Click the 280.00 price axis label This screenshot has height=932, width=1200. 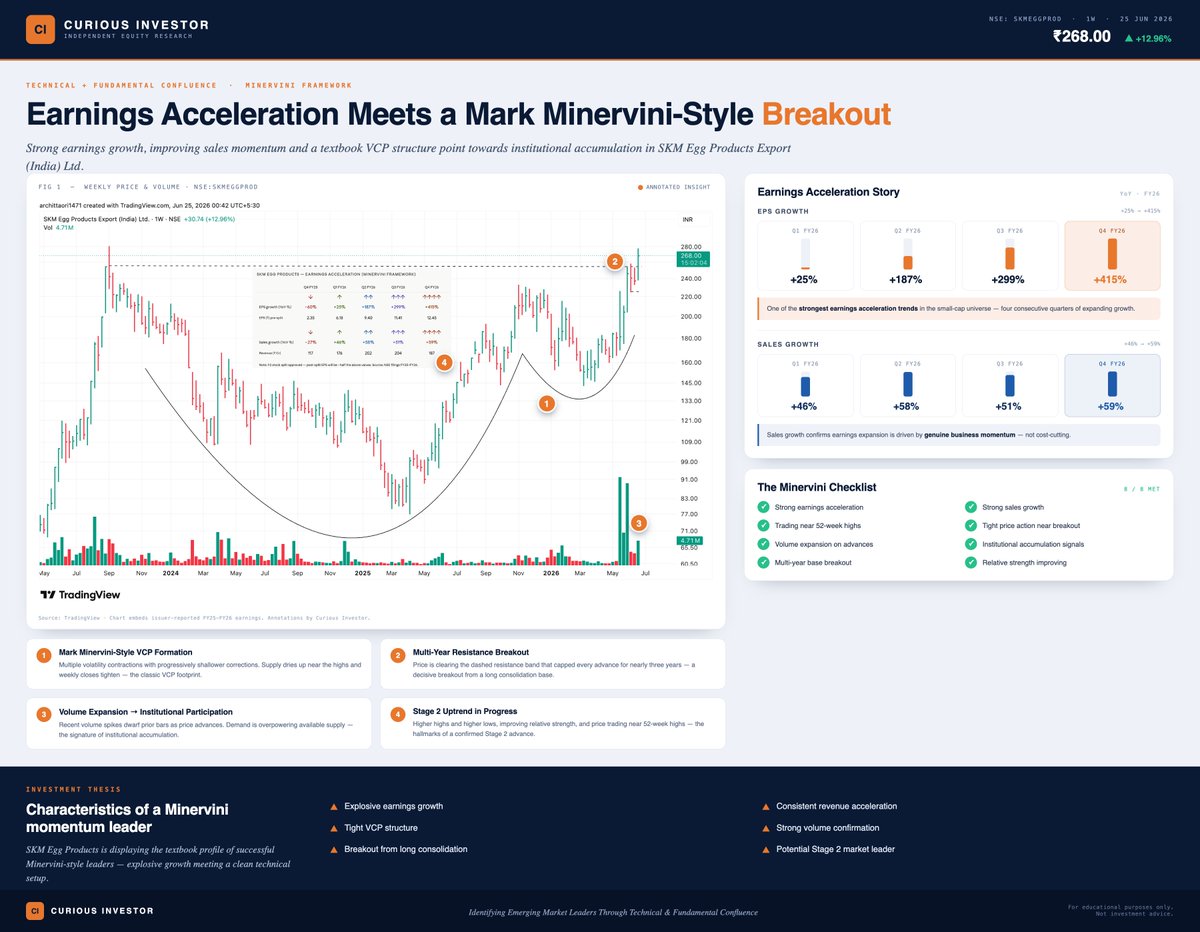coord(690,246)
